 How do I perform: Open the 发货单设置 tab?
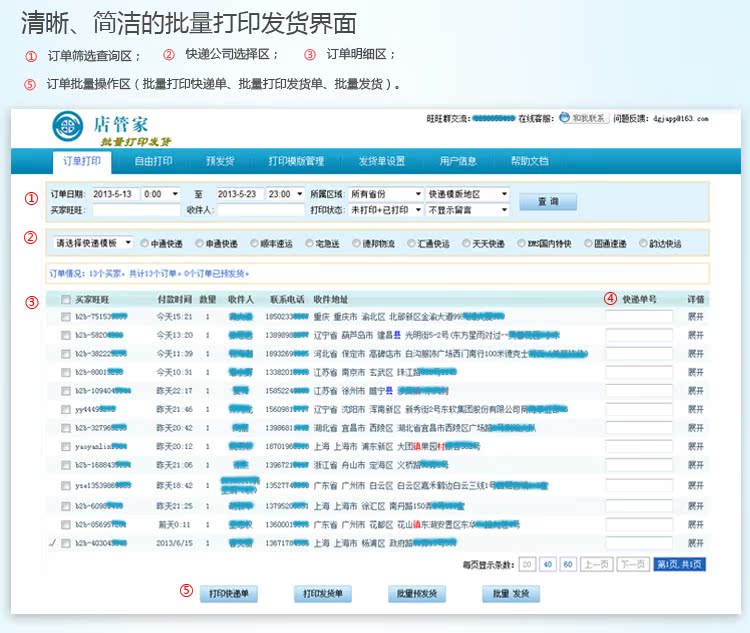pos(382,161)
